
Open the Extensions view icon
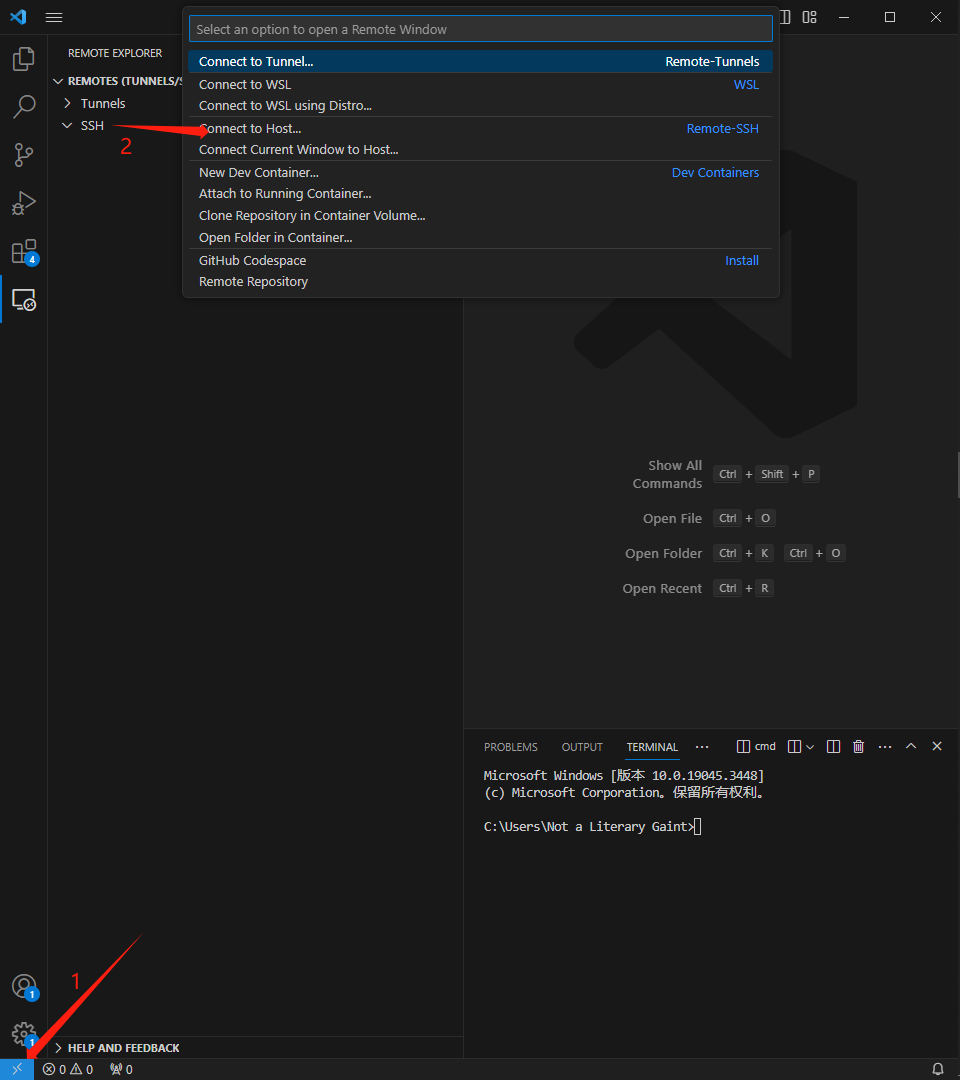tap(23, 251)
